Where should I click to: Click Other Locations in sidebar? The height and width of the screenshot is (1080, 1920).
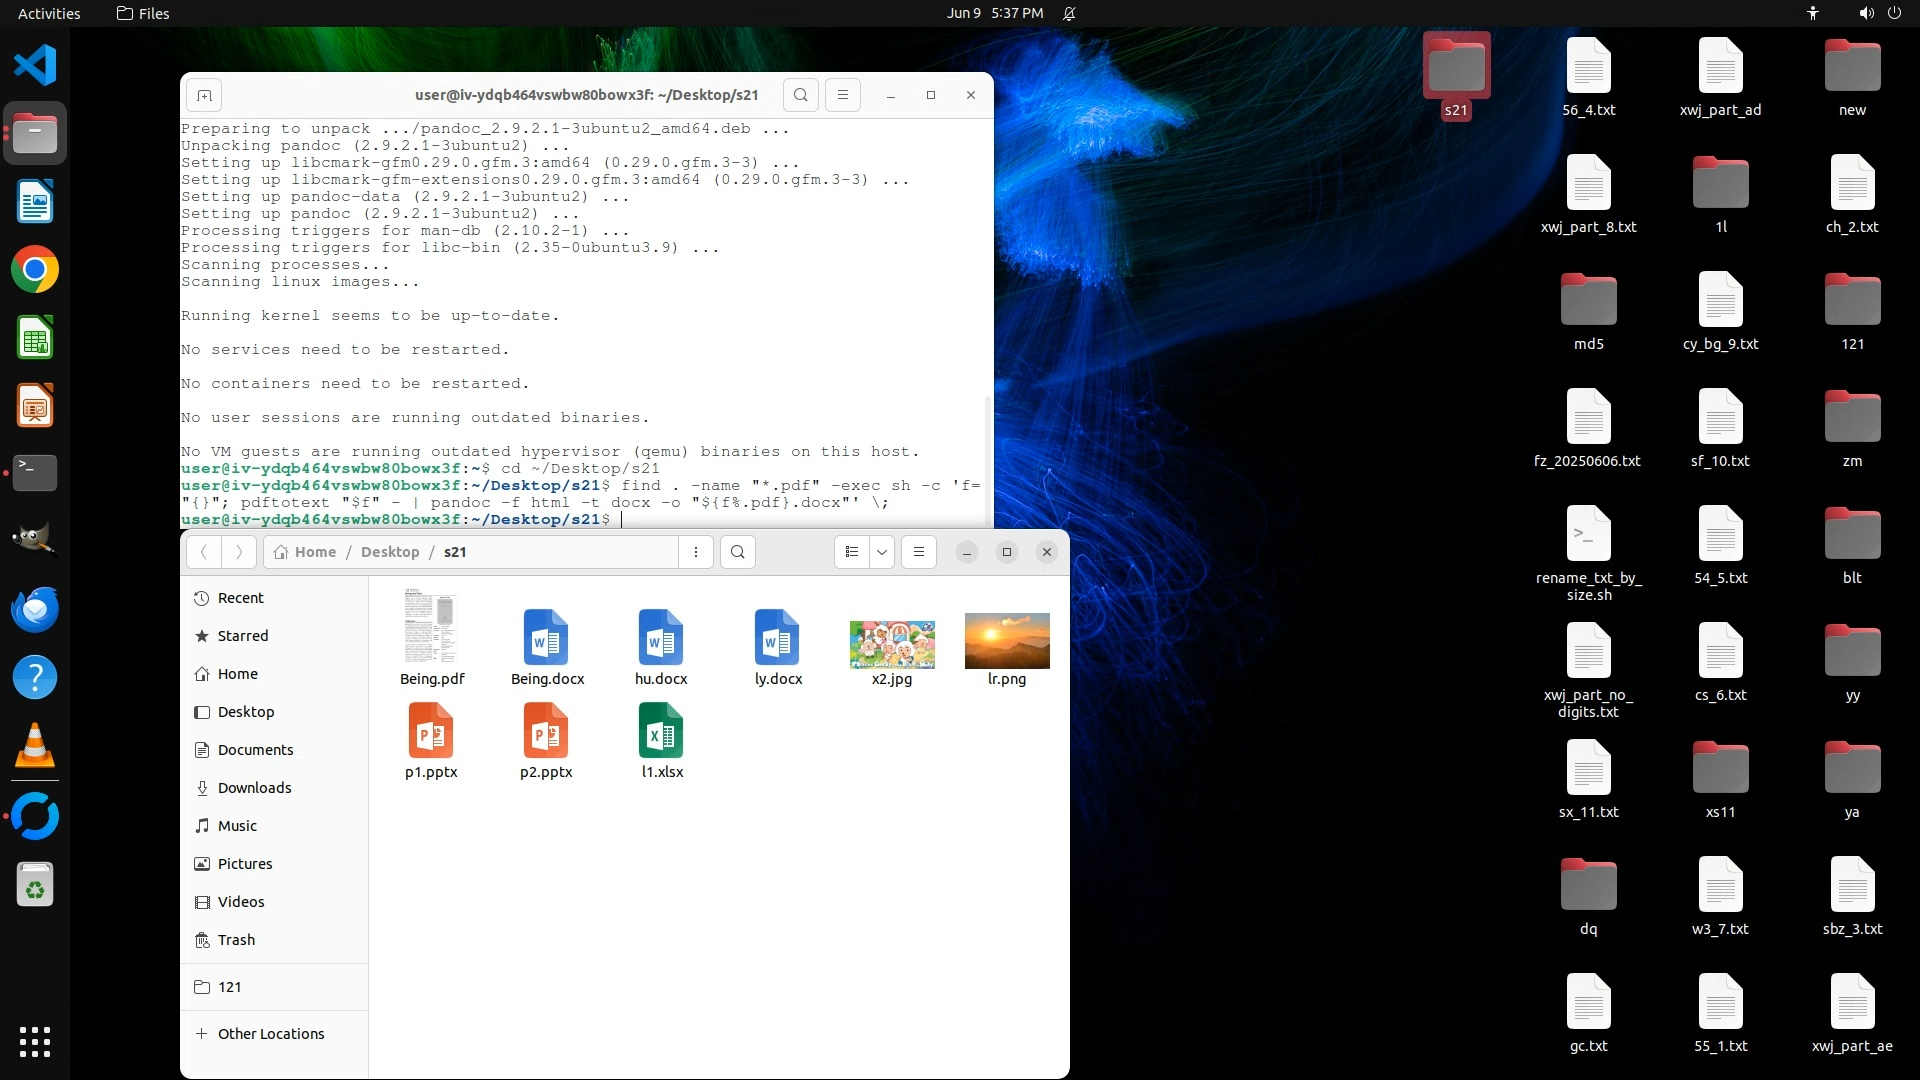(270, 1034)
